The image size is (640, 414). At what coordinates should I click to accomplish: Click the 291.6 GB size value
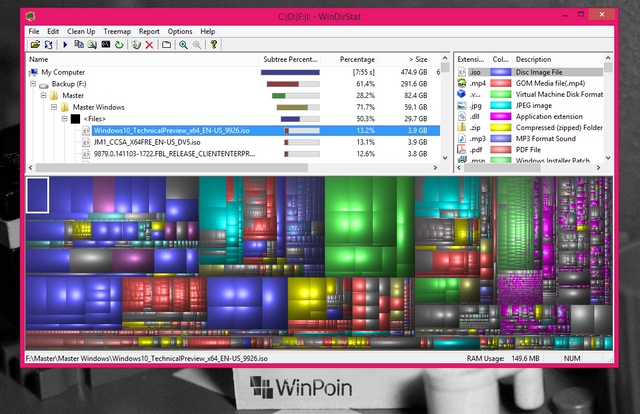[x=413, y=84]
